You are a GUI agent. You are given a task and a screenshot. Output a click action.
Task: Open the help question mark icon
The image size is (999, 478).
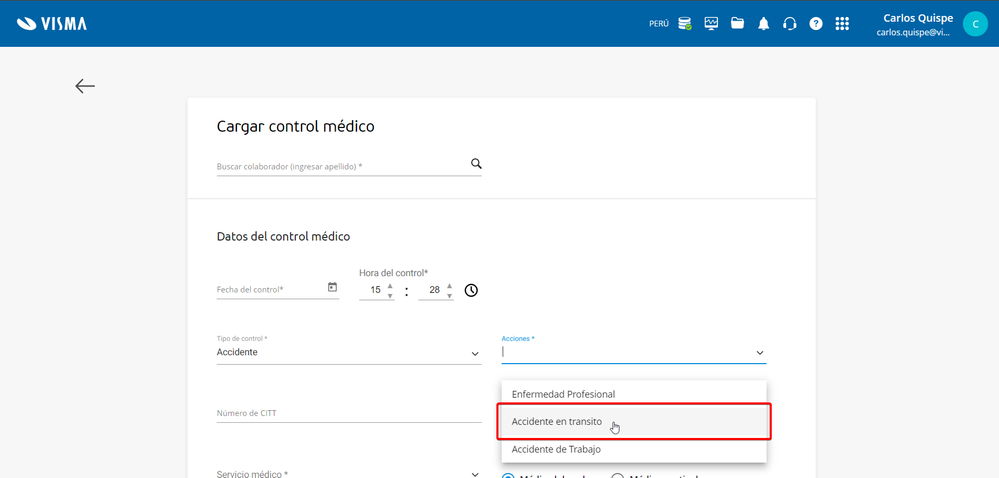(816, 24)
